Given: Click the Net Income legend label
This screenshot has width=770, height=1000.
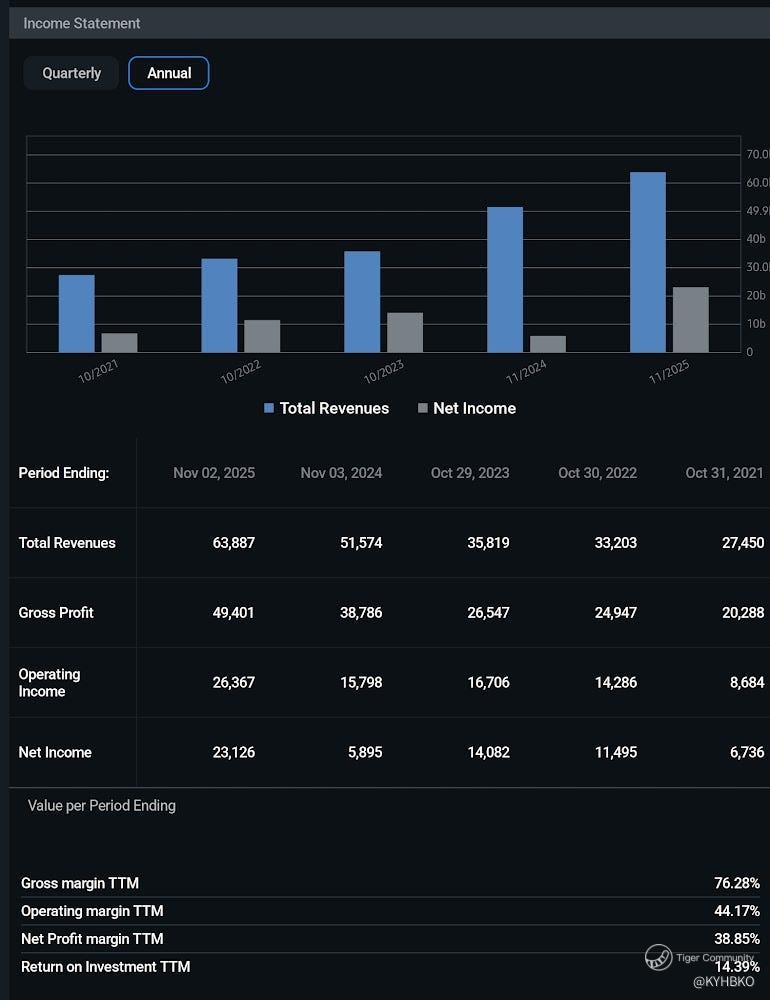Looking at the screenshot, I should click(x=475, y=408).
